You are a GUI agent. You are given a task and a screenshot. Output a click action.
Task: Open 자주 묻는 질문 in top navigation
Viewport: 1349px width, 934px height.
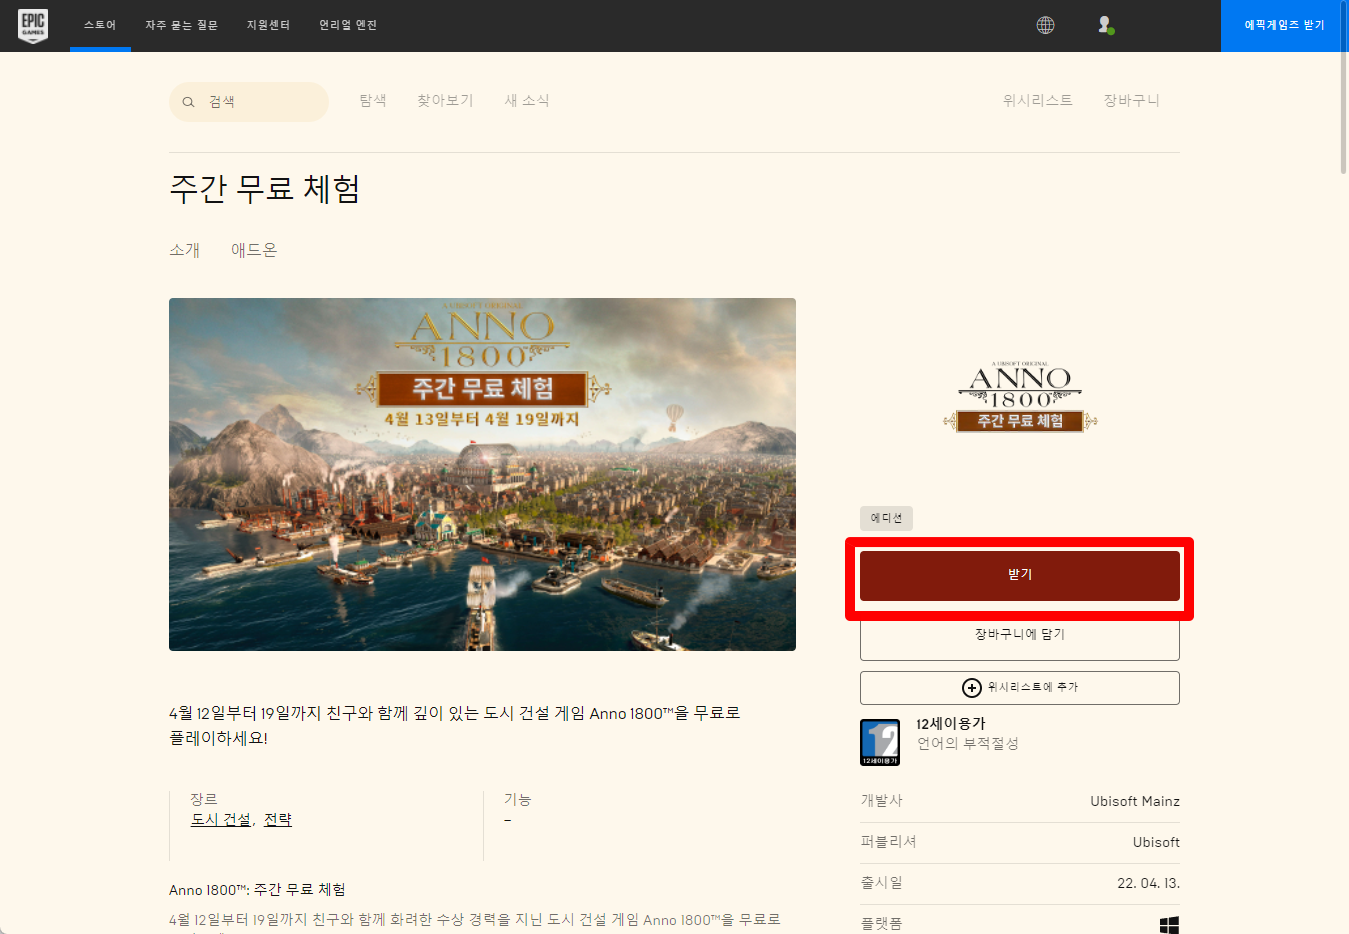(x=181, y=25)
